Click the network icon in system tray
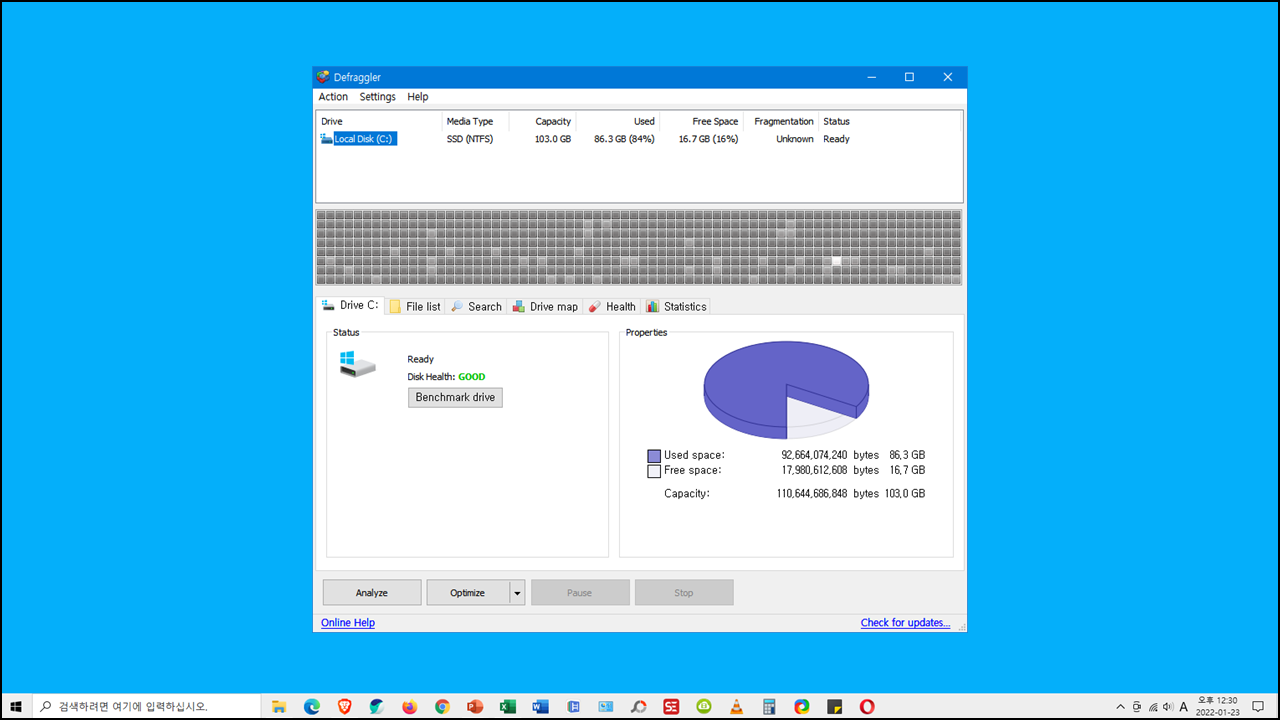This screenshot has height=720, width=1280. pos(1153,707)
